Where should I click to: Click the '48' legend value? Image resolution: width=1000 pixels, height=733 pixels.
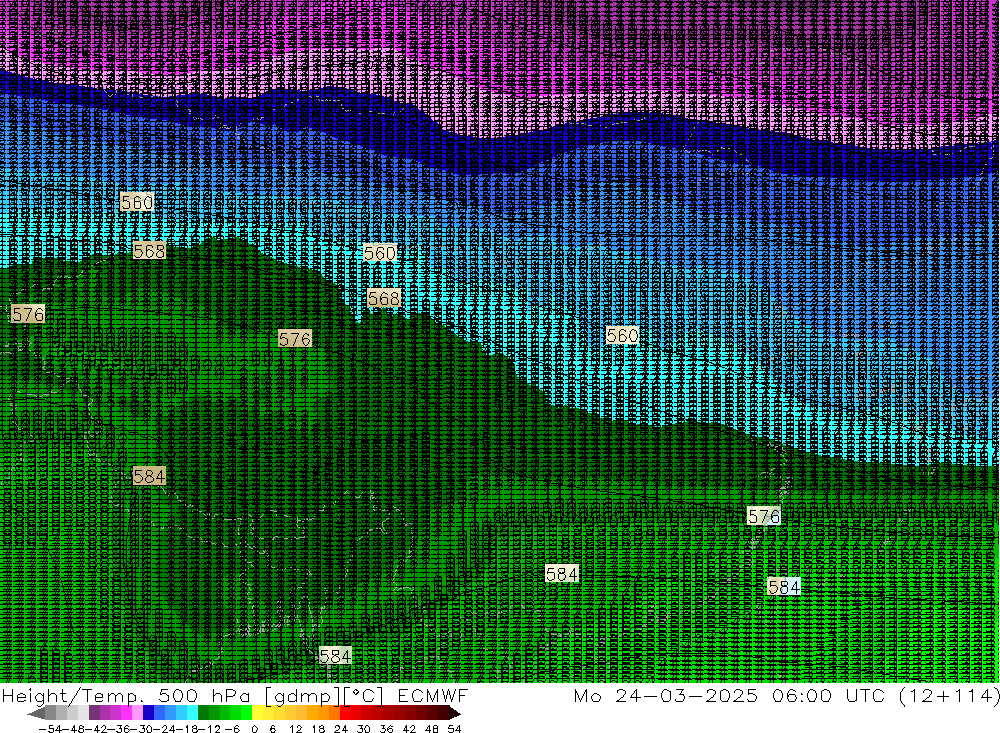tap(432, 729)
